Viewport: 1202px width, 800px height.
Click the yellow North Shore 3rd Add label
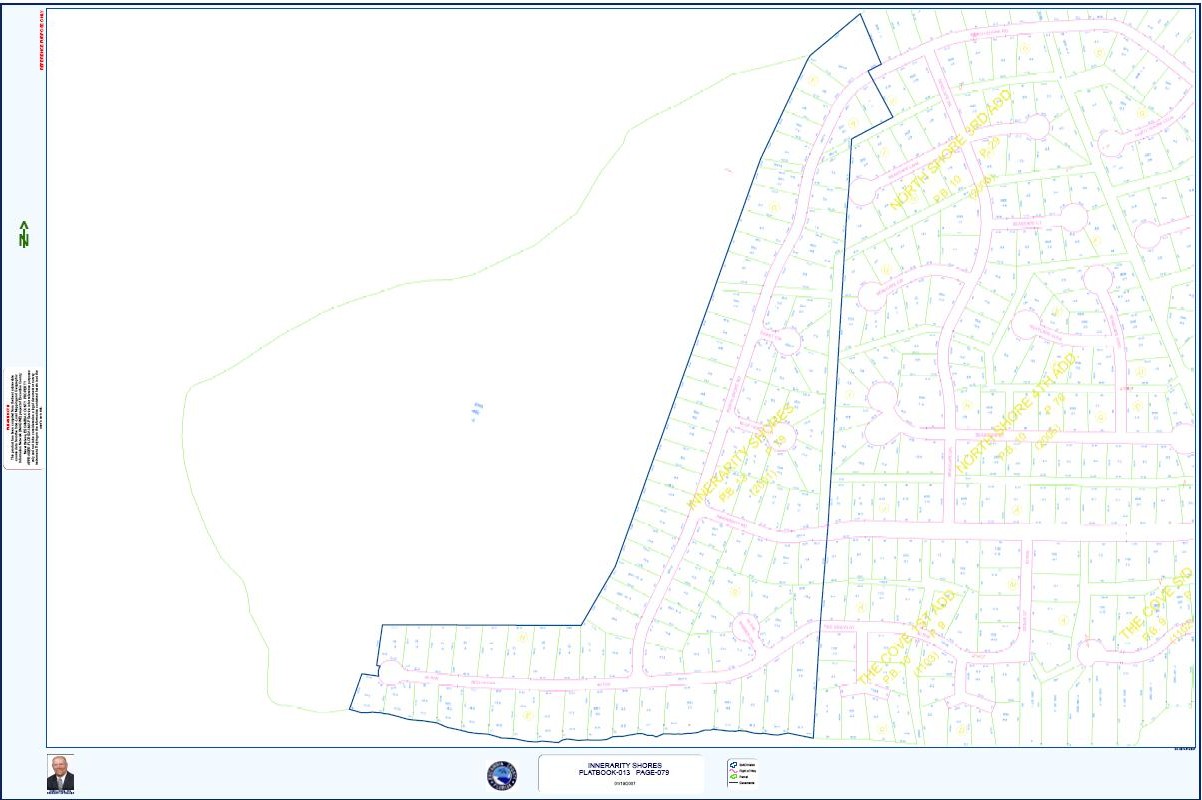950,150
